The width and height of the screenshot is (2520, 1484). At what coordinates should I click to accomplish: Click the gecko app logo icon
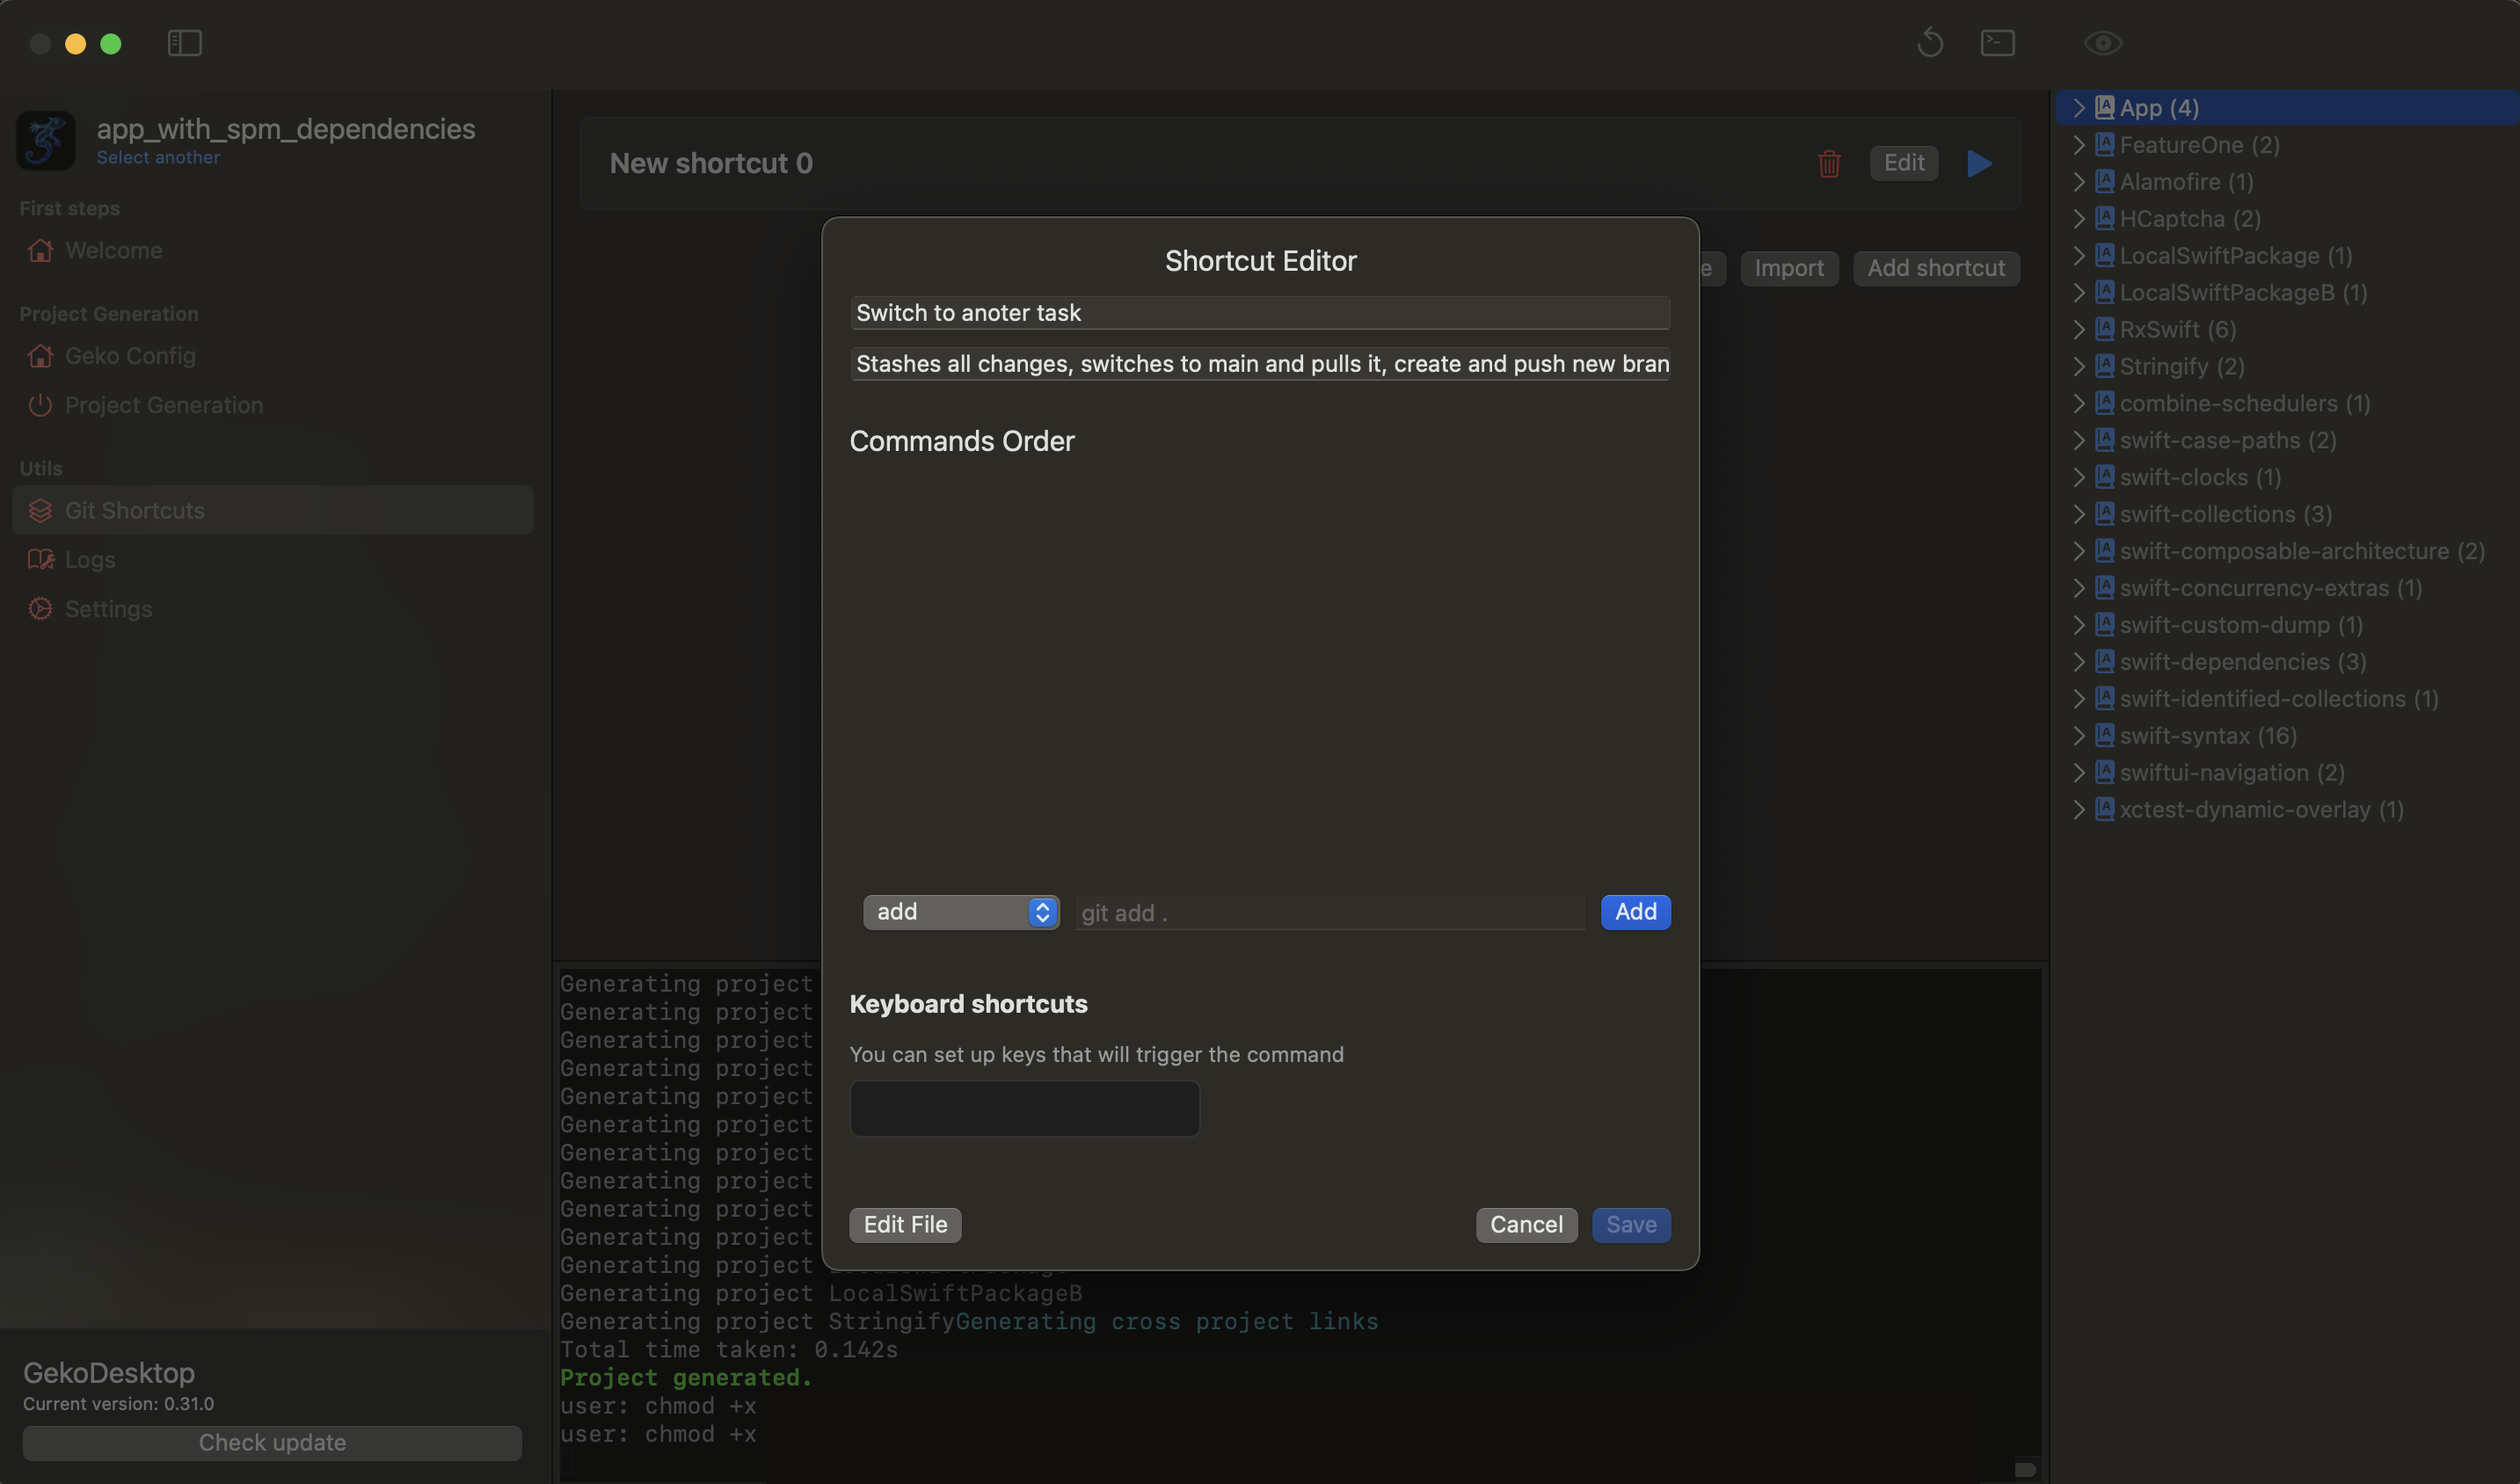(46, 140)
